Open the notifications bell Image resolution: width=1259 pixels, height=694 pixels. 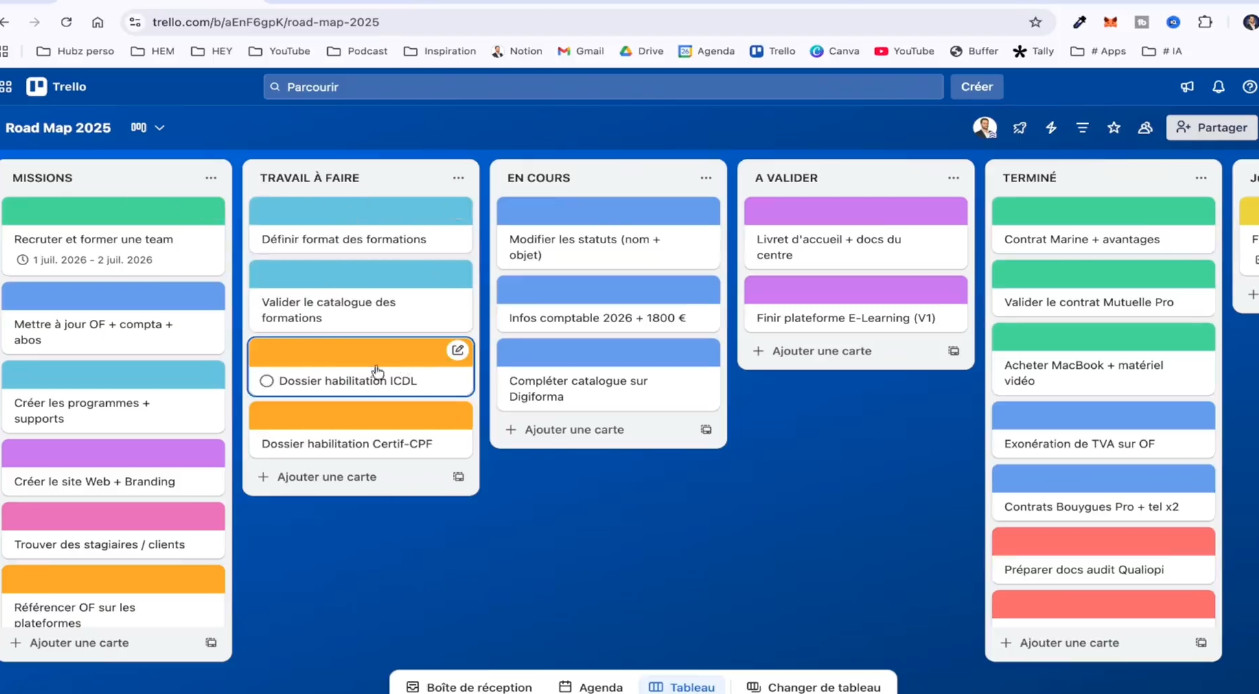1218,87
